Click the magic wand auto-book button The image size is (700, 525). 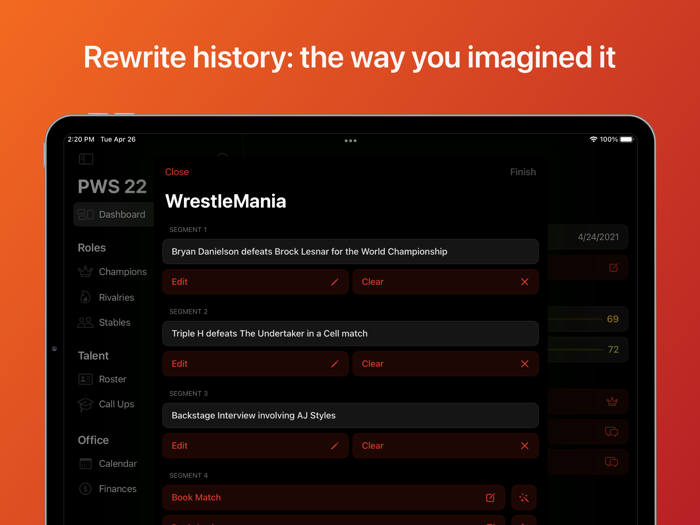[x=524, y=497]
